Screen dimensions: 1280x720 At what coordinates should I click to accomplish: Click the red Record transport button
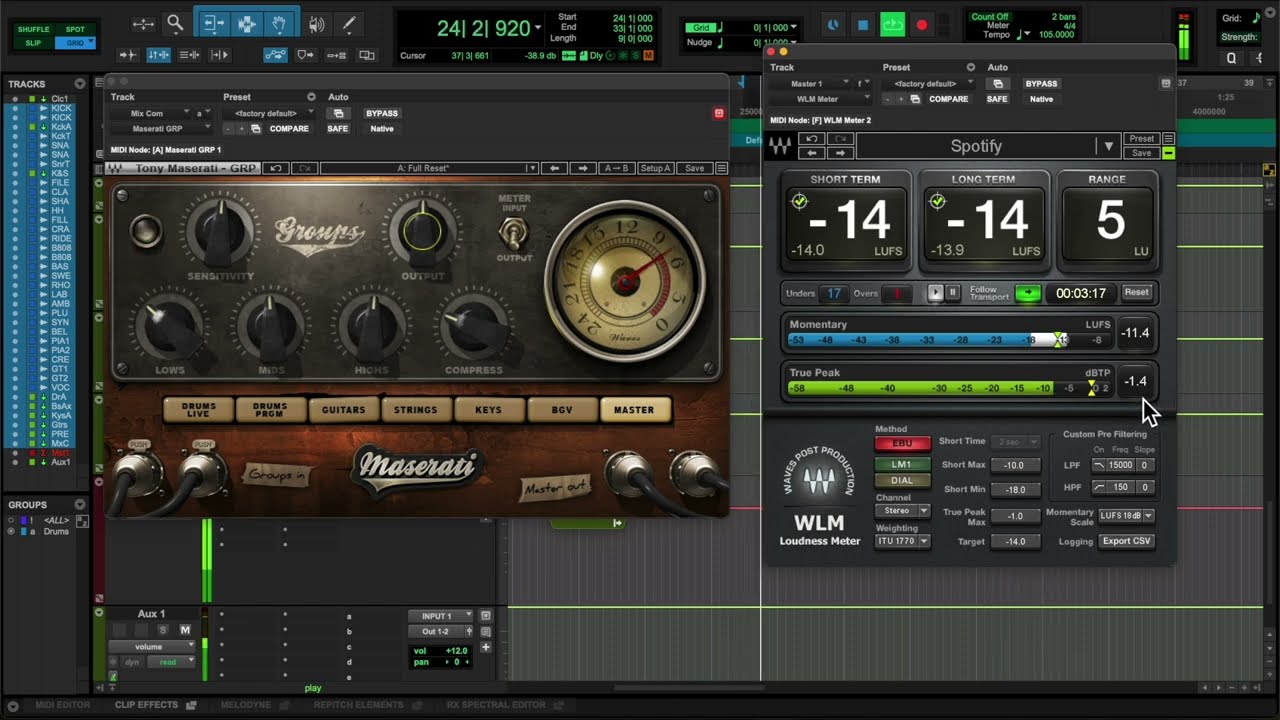tap(921, 25)
